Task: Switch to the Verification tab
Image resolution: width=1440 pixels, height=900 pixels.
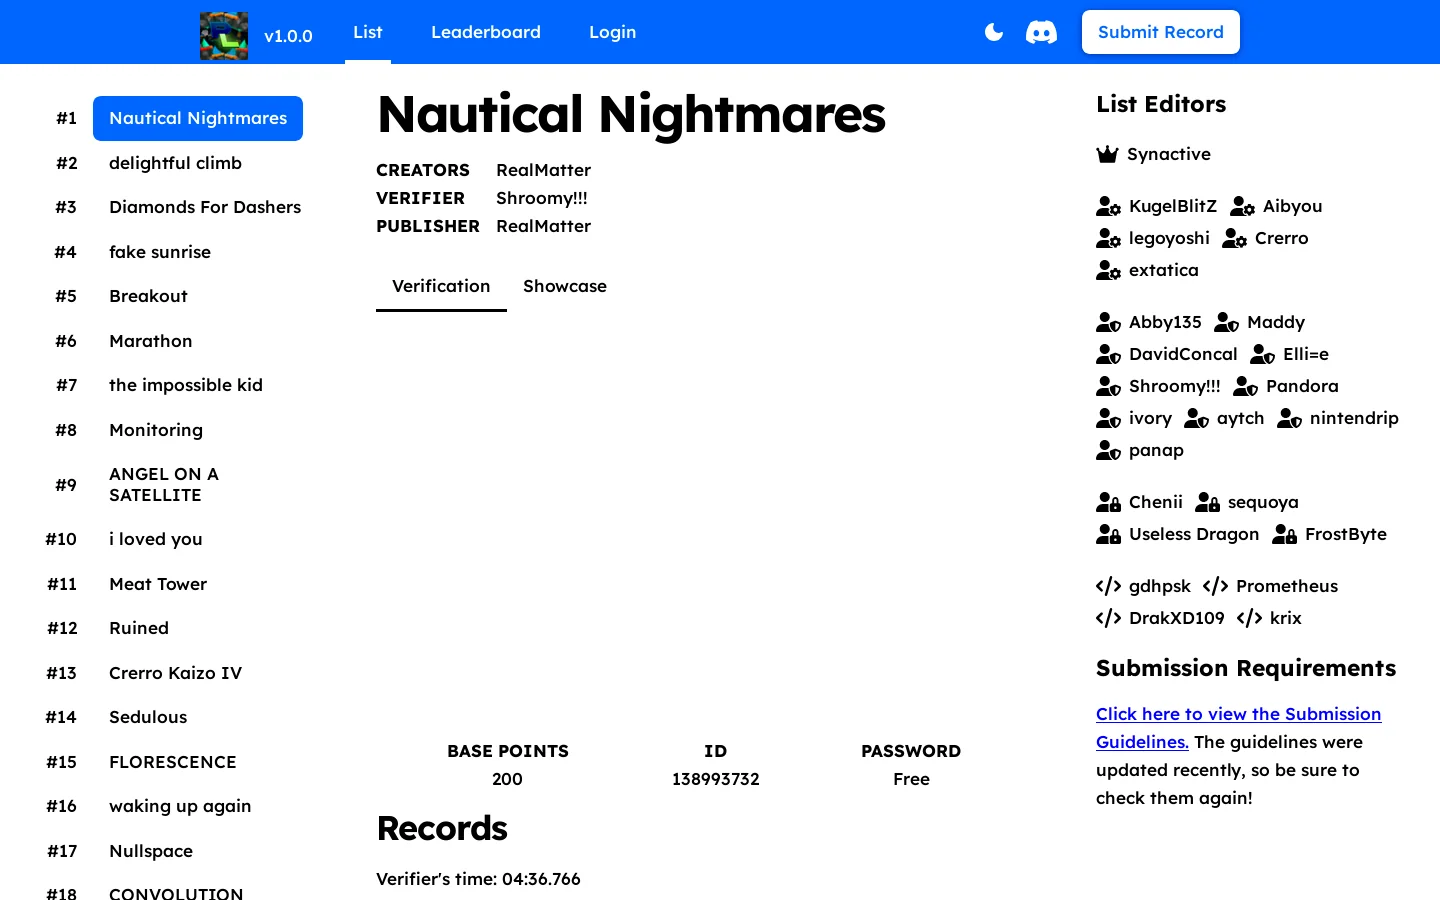Action: click(x=441, y=286)
